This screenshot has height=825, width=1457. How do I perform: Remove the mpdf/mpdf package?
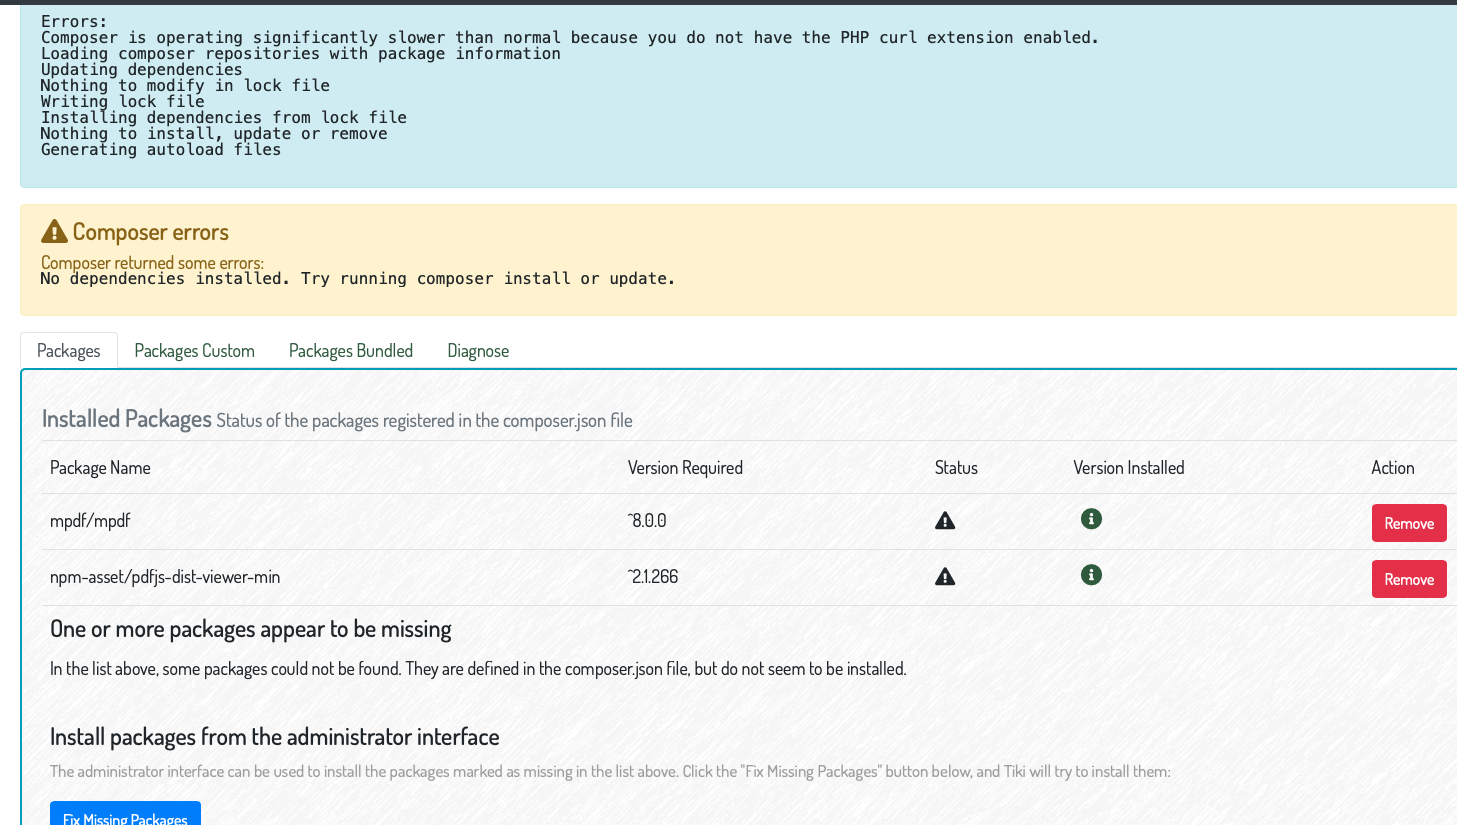click(x=1409, y=523)
